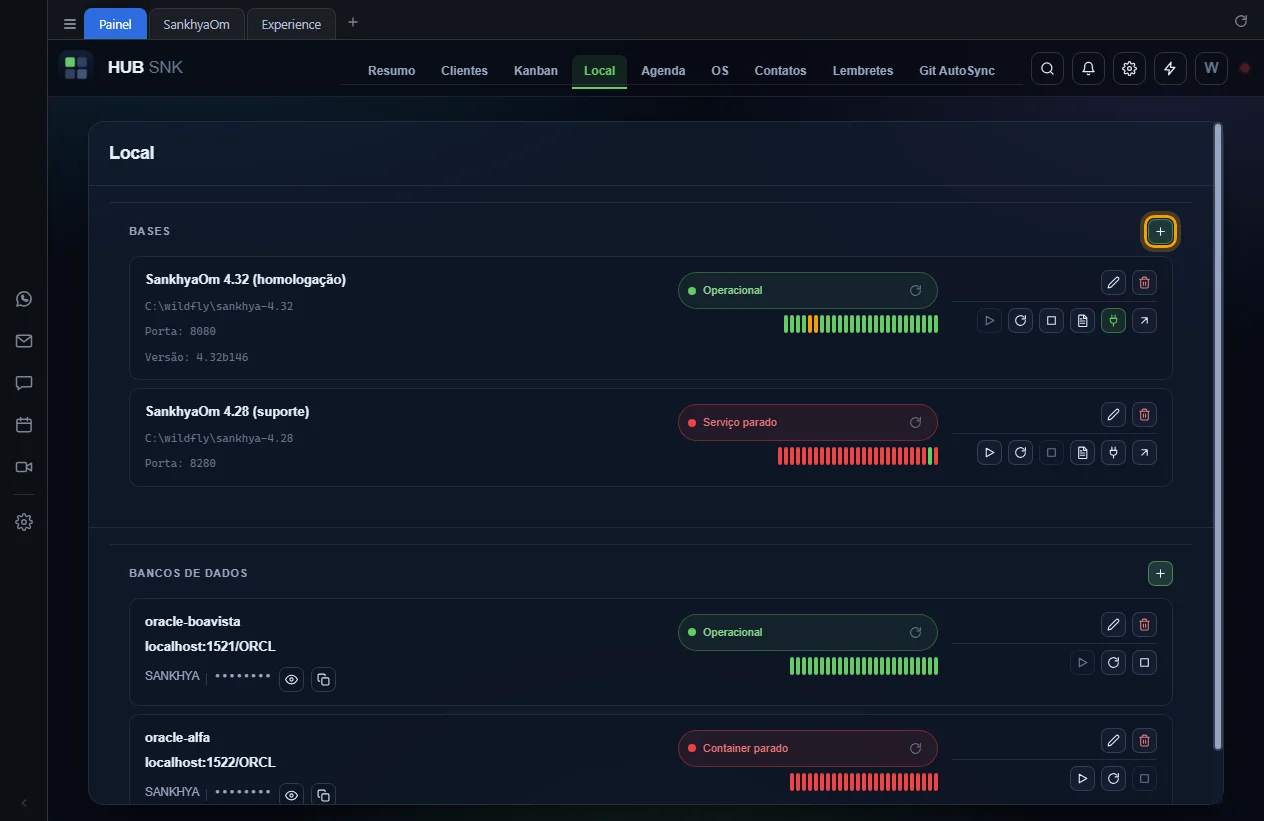Screen dimensions: 1264x821
Task: Go to the Resumo section
Action: 391,71
